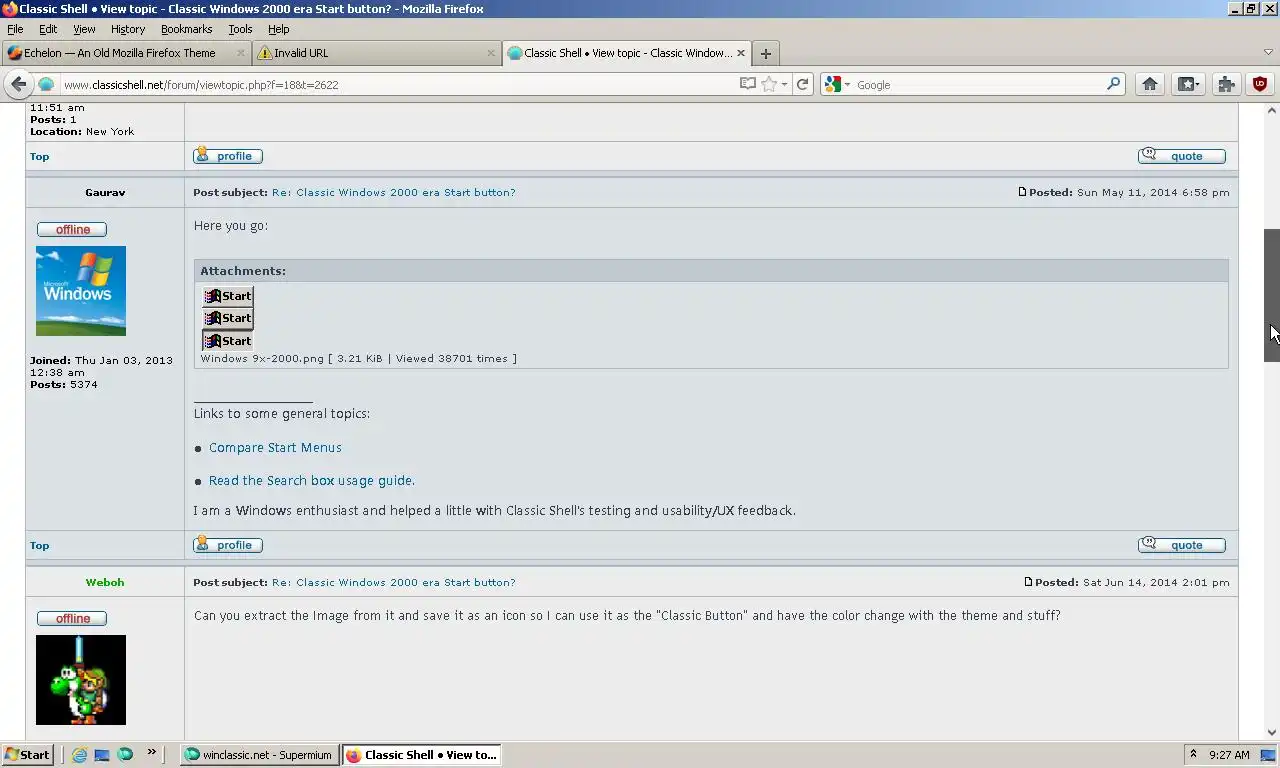This screenshot has width=1280, height=768.
Task: Click Top link below Gaurav's post
Action: point(39,545)
